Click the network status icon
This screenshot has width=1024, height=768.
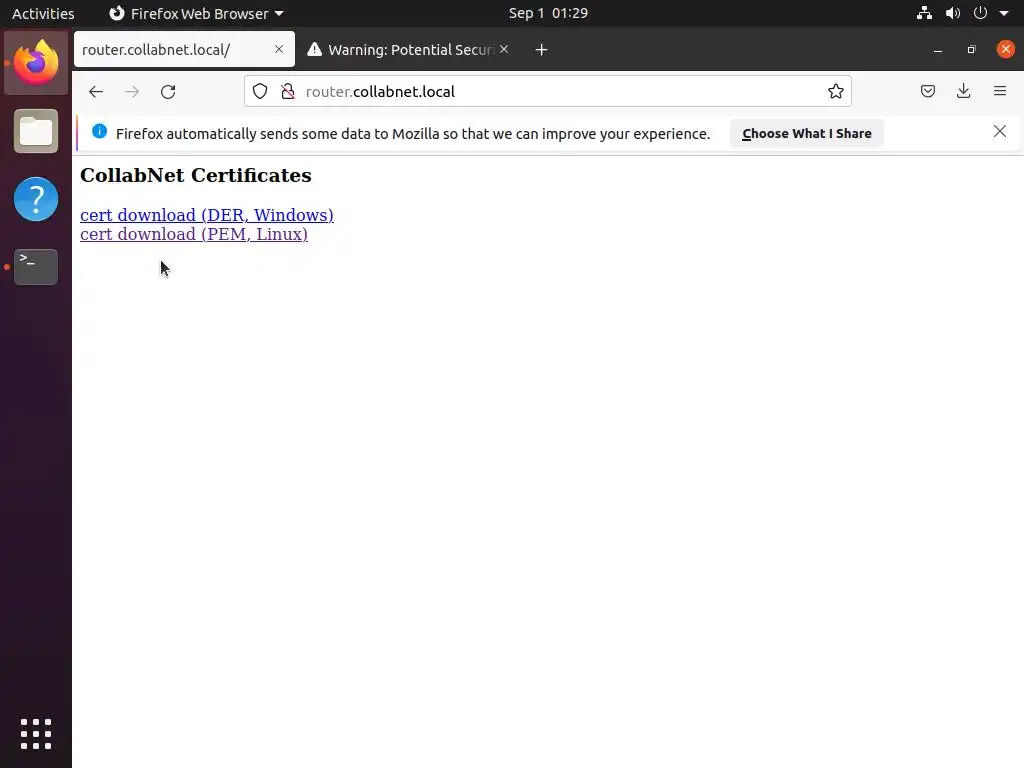pos(924,13)
